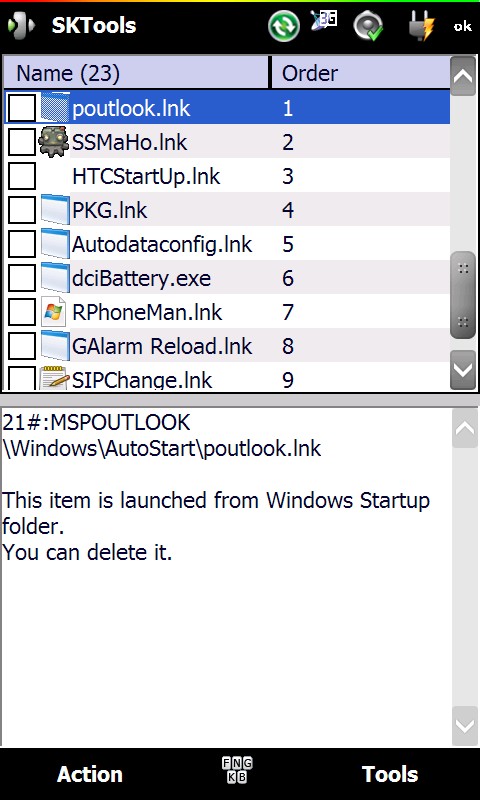Open the 3G connectivity status icon
Image resolution: width=480 pixels, height=800 pixels.
[x=324, y=22]
